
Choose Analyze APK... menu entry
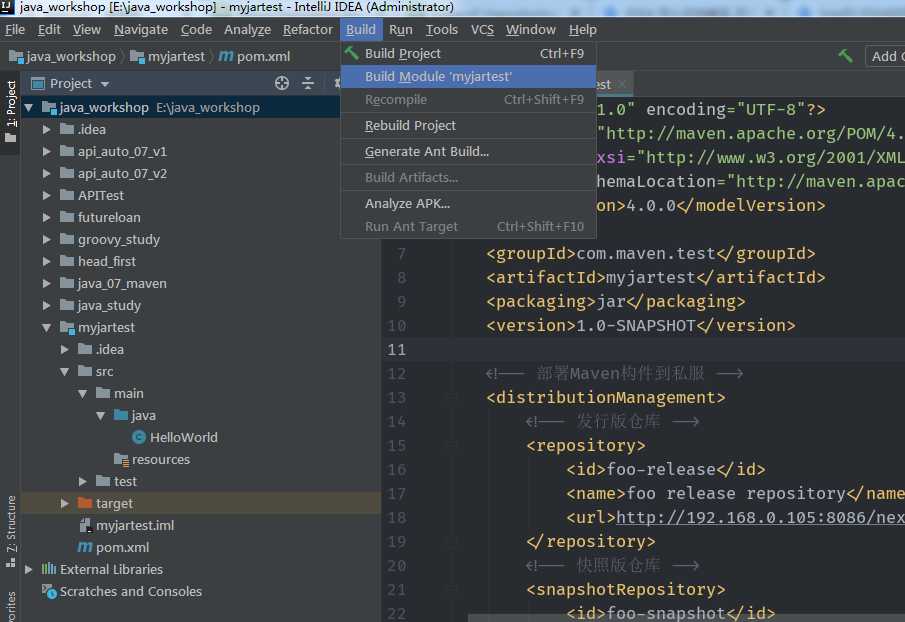tap(468, 203)
